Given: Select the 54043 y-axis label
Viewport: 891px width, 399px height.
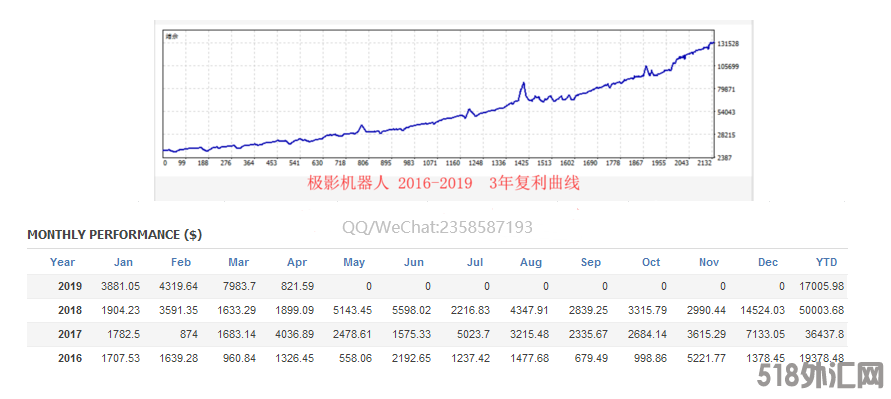Looking at the screenshot, I should pyautogui.click(x=726, y=111).
